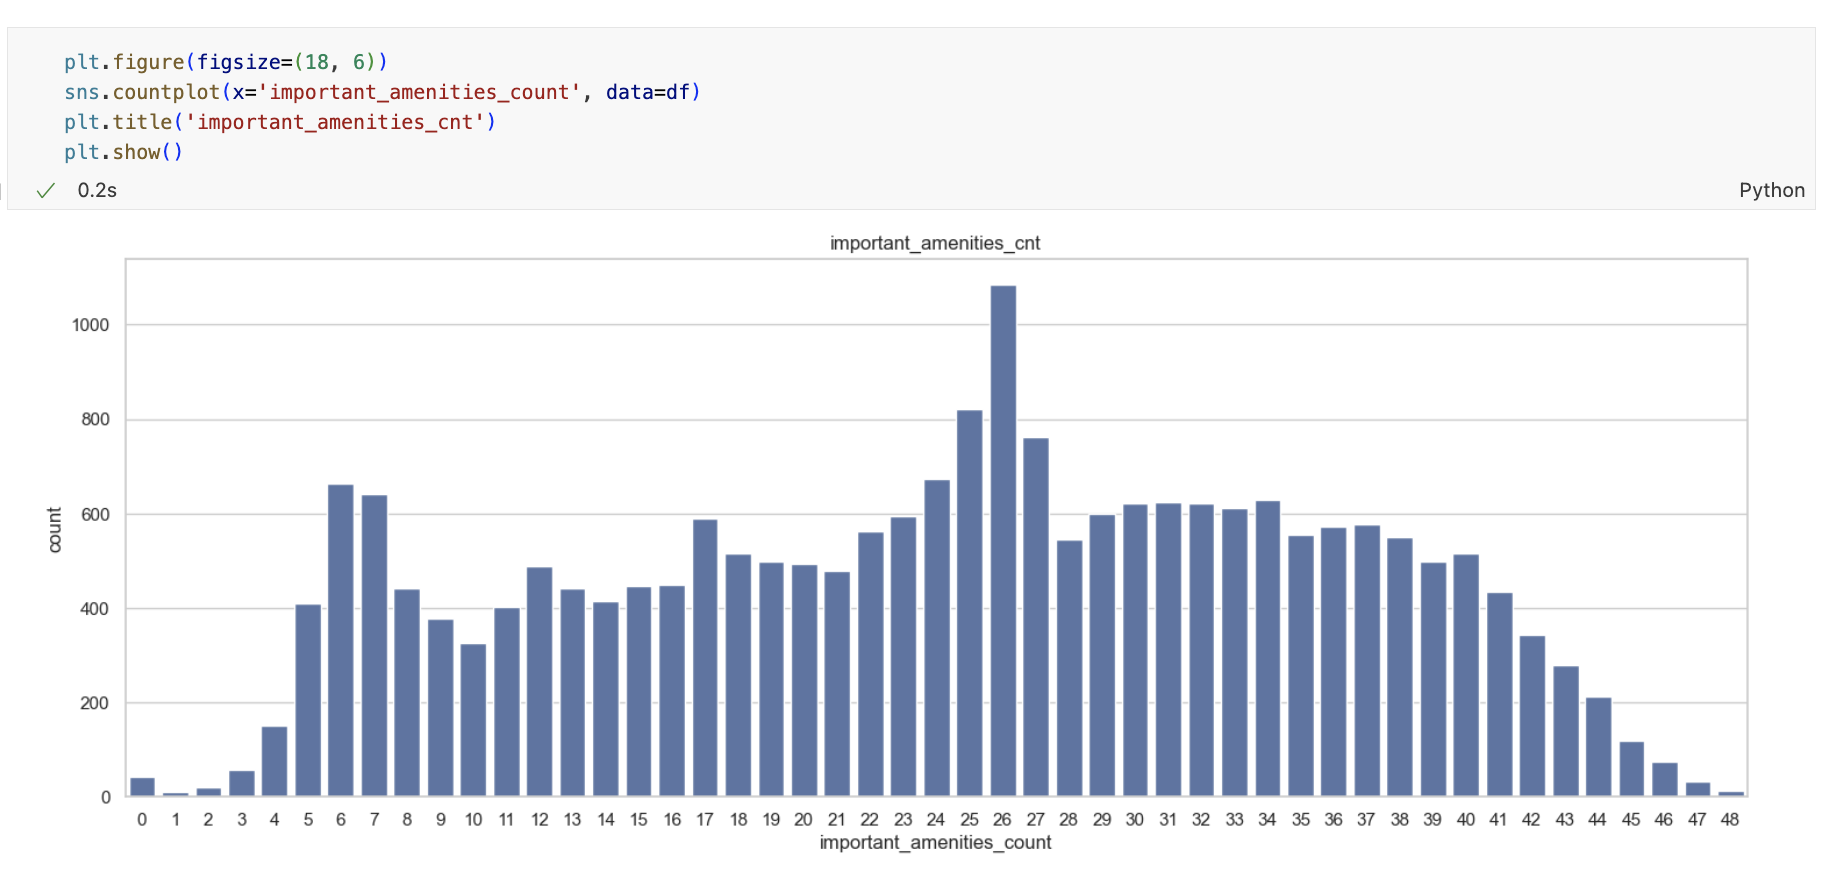Click the bar above x value 17

(705, 658)
